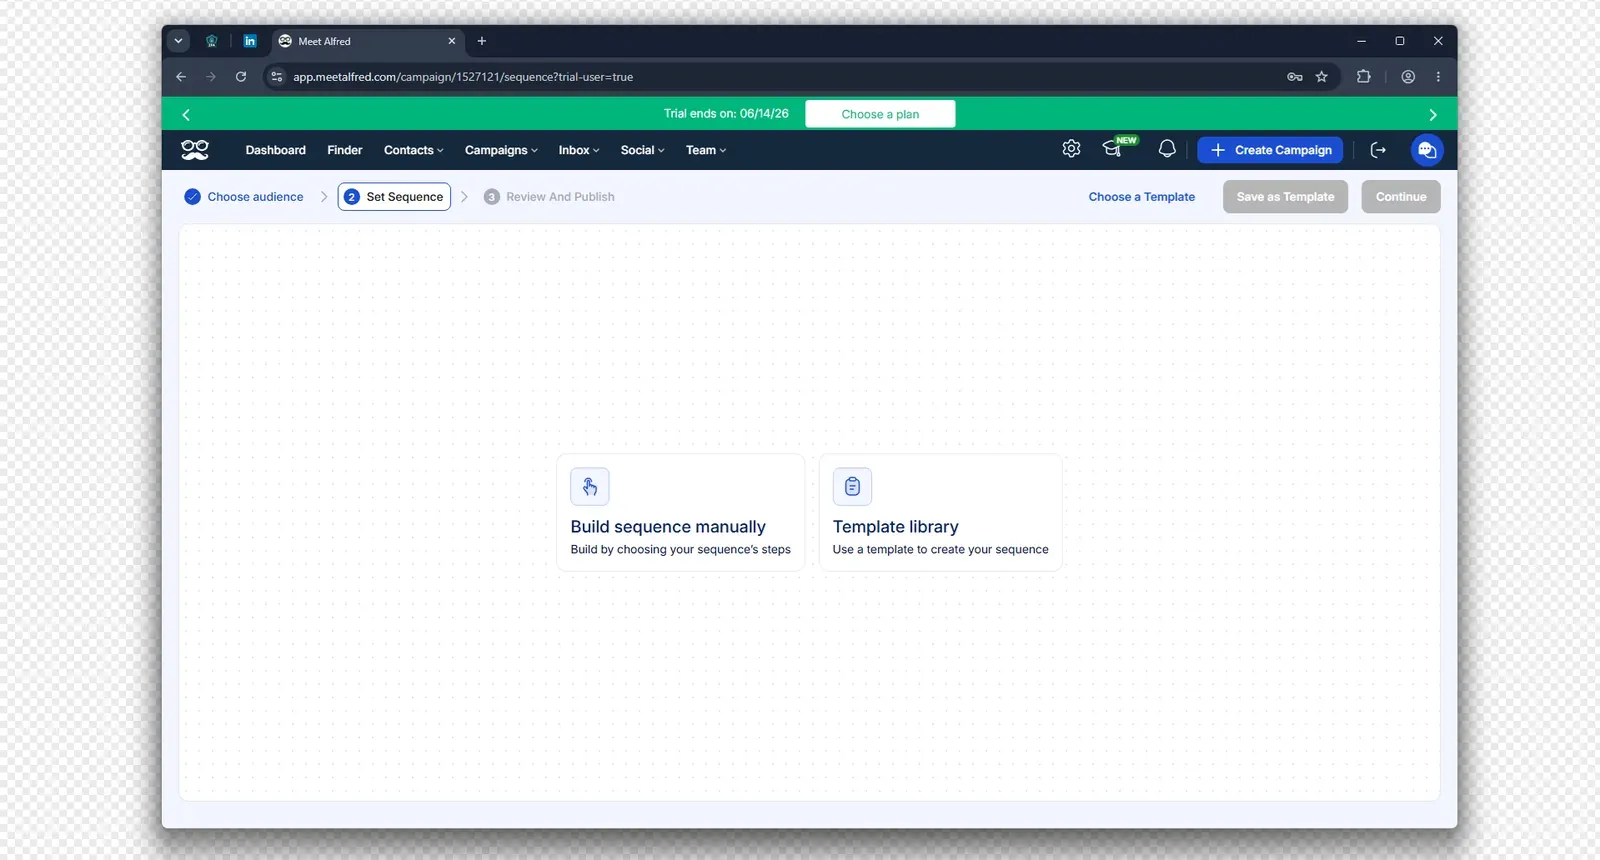
Task: Go back to Choose audience step
Action: (x=244, y=197)
